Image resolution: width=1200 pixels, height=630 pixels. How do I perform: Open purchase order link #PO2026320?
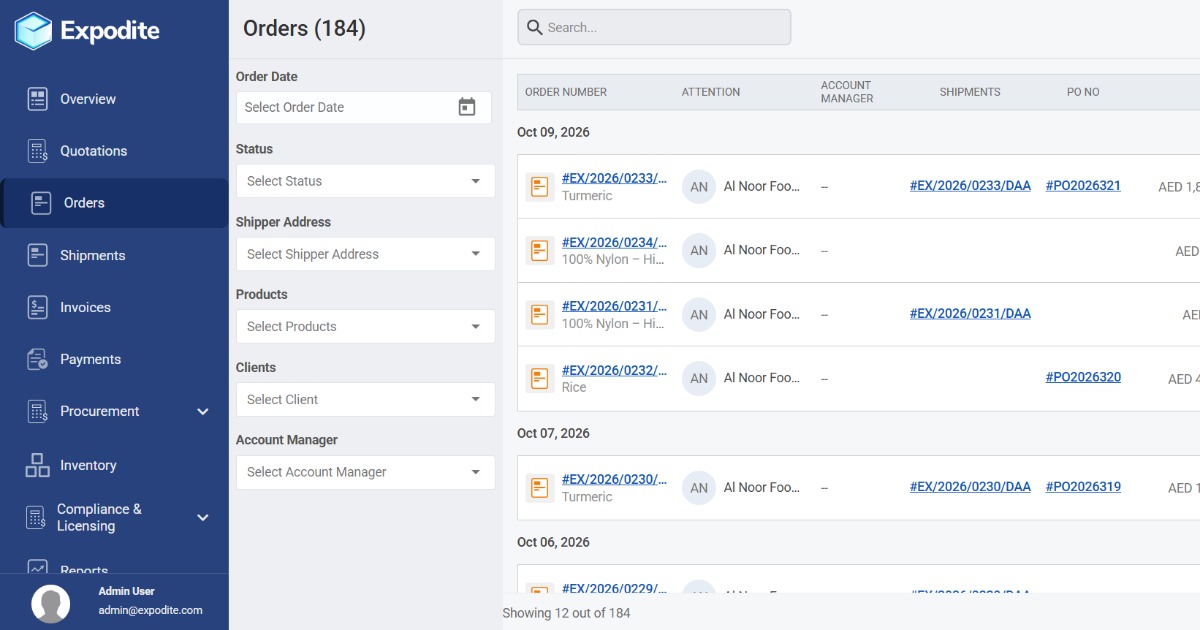click(1083, 378)
